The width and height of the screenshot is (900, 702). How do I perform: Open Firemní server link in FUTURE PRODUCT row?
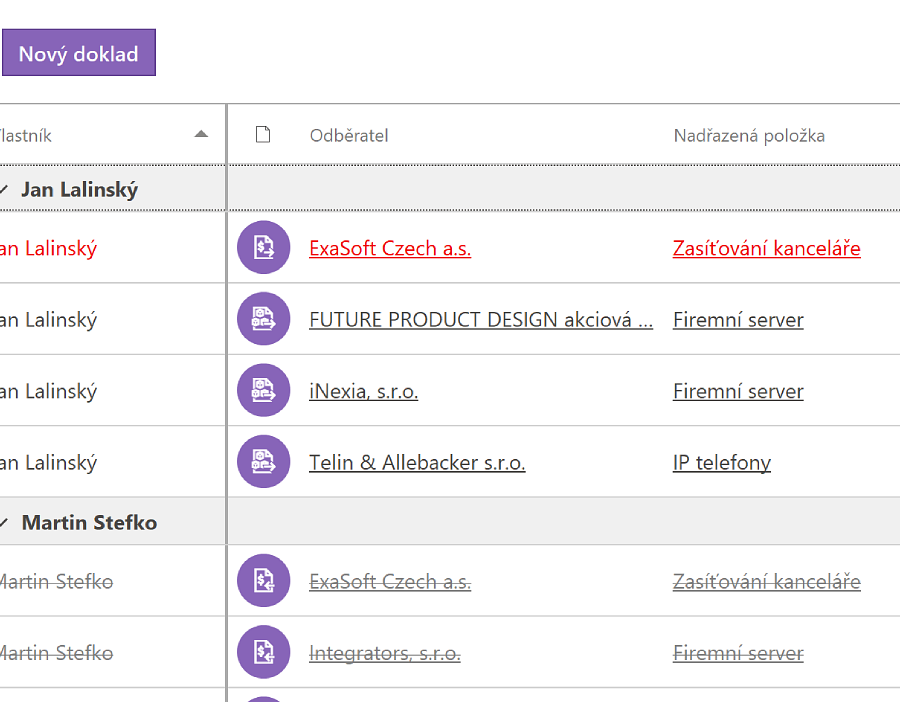(738, 320)
